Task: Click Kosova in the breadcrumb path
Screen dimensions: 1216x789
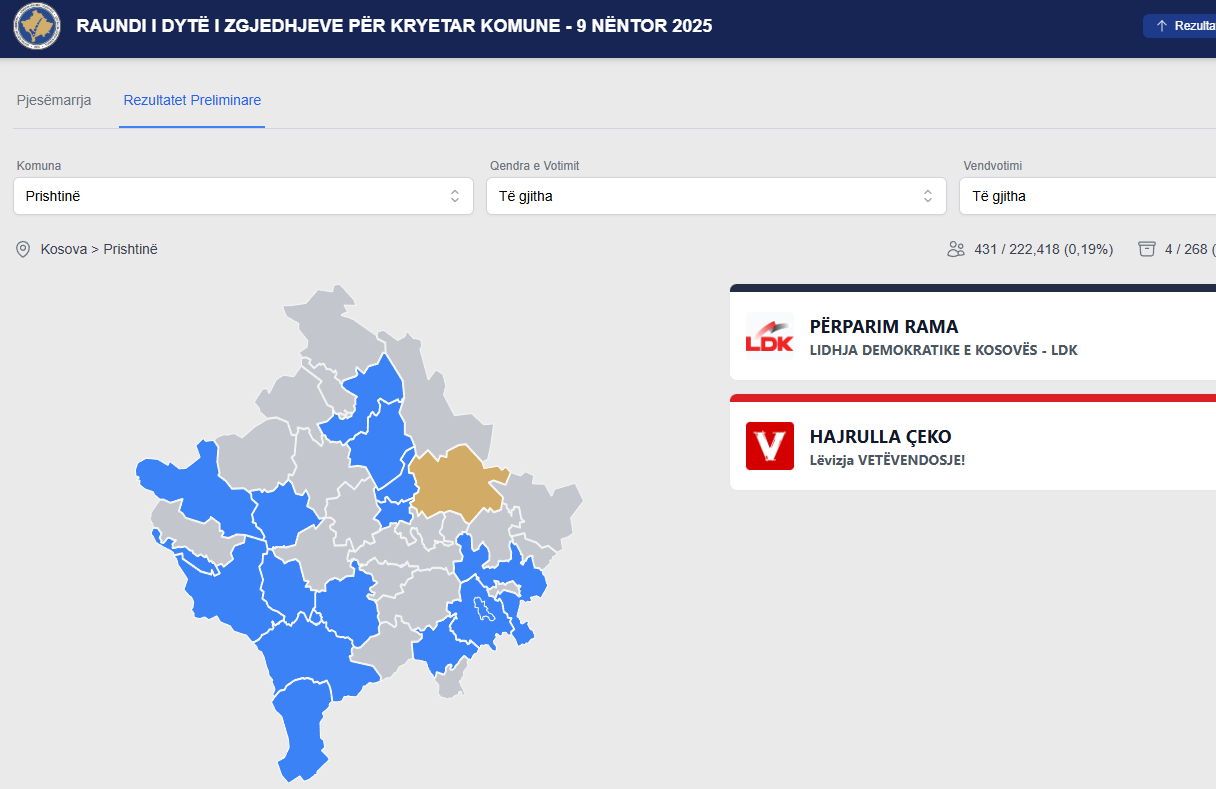Action: pyautogui.click(x=63, y=249)
